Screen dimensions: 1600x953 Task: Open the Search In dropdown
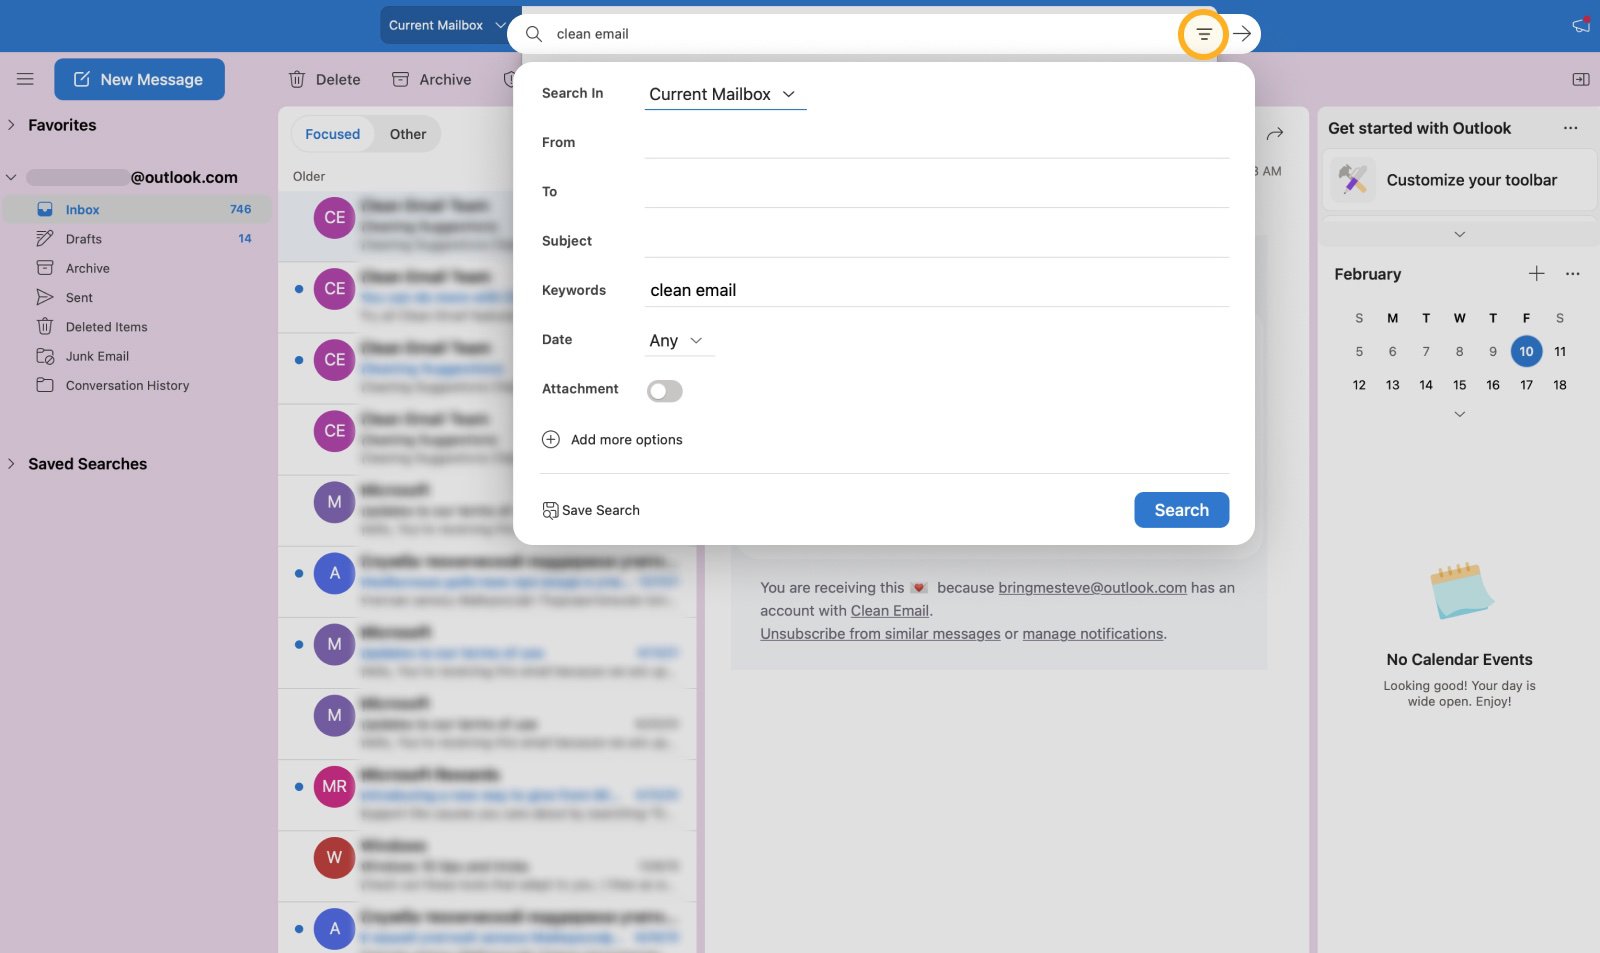[x=724, y=93]
